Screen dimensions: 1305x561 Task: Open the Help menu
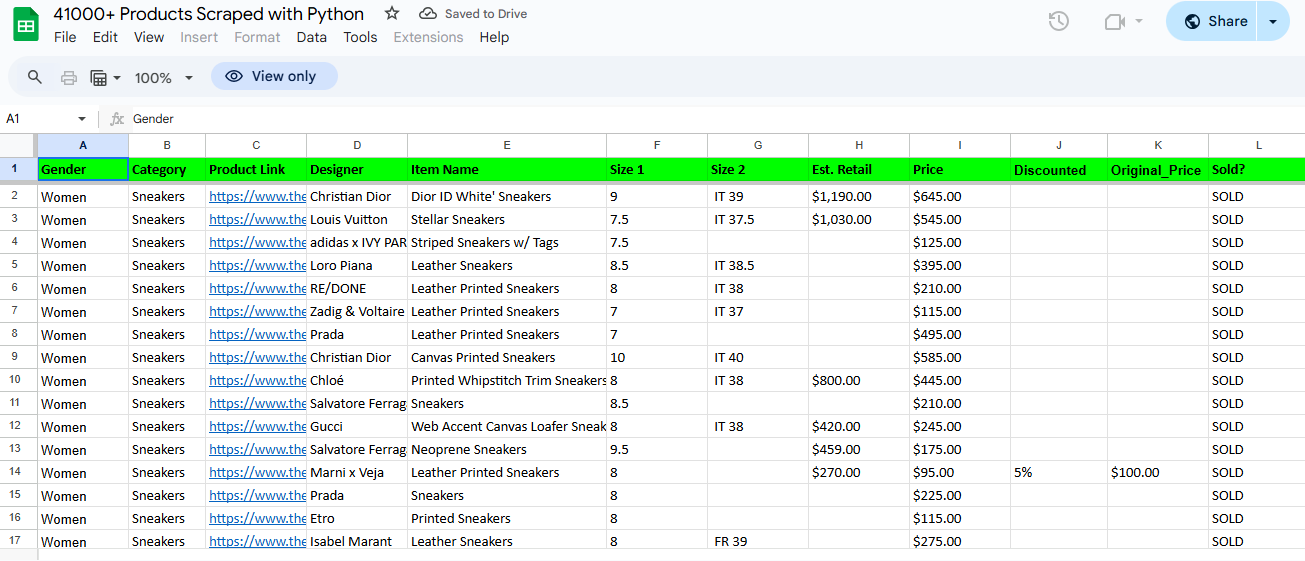point(494,37)
